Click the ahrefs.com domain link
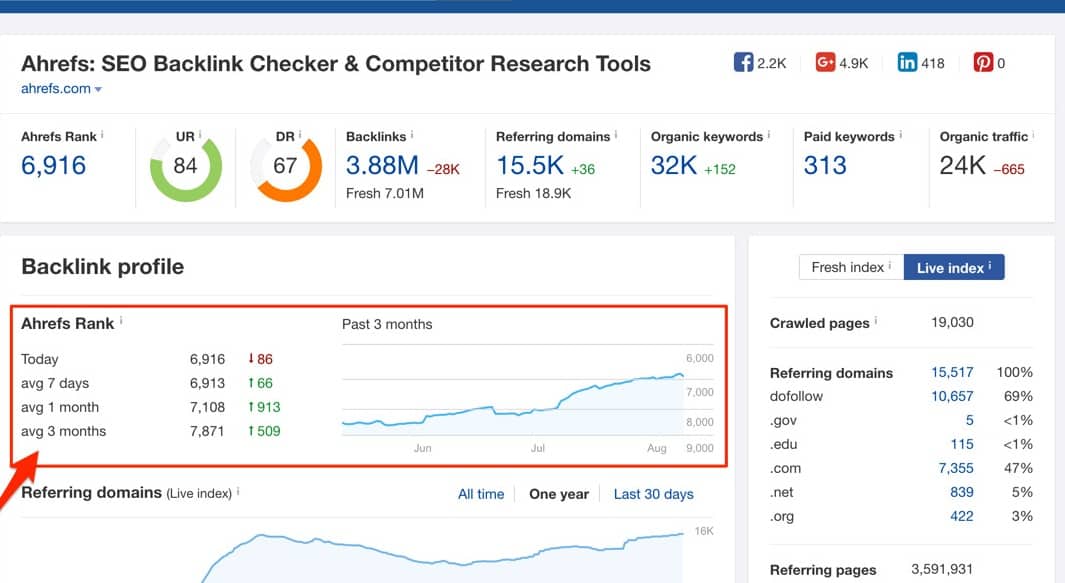The height and width of the screenshot is (583, 1065). click(56, 88)
